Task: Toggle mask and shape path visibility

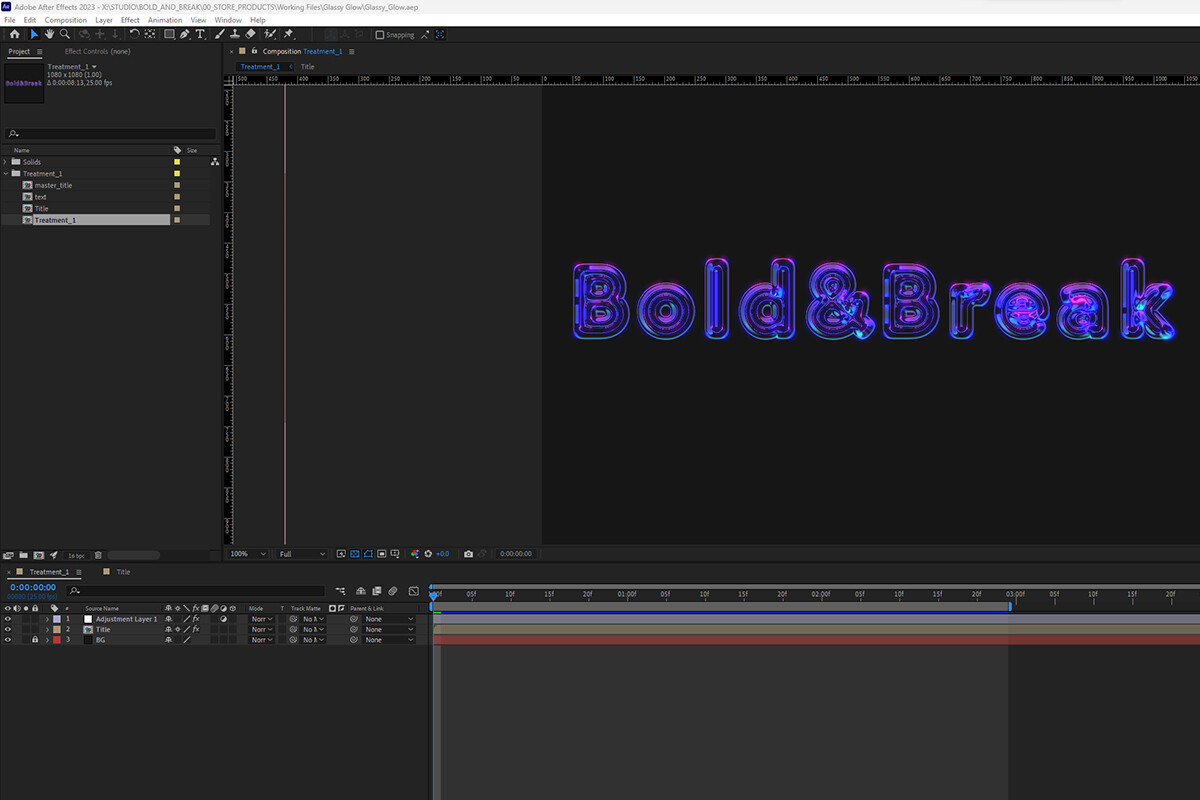Action: coord(368,553)
